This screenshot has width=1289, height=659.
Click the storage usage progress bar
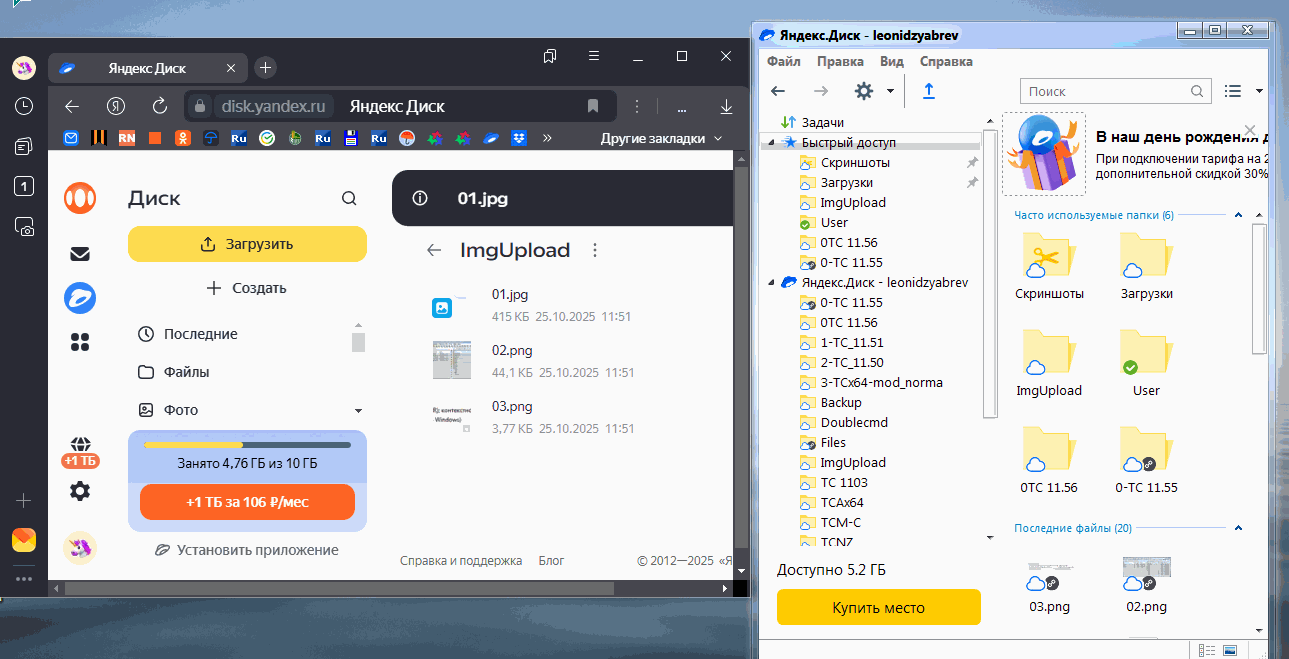[x=247, y=445]
